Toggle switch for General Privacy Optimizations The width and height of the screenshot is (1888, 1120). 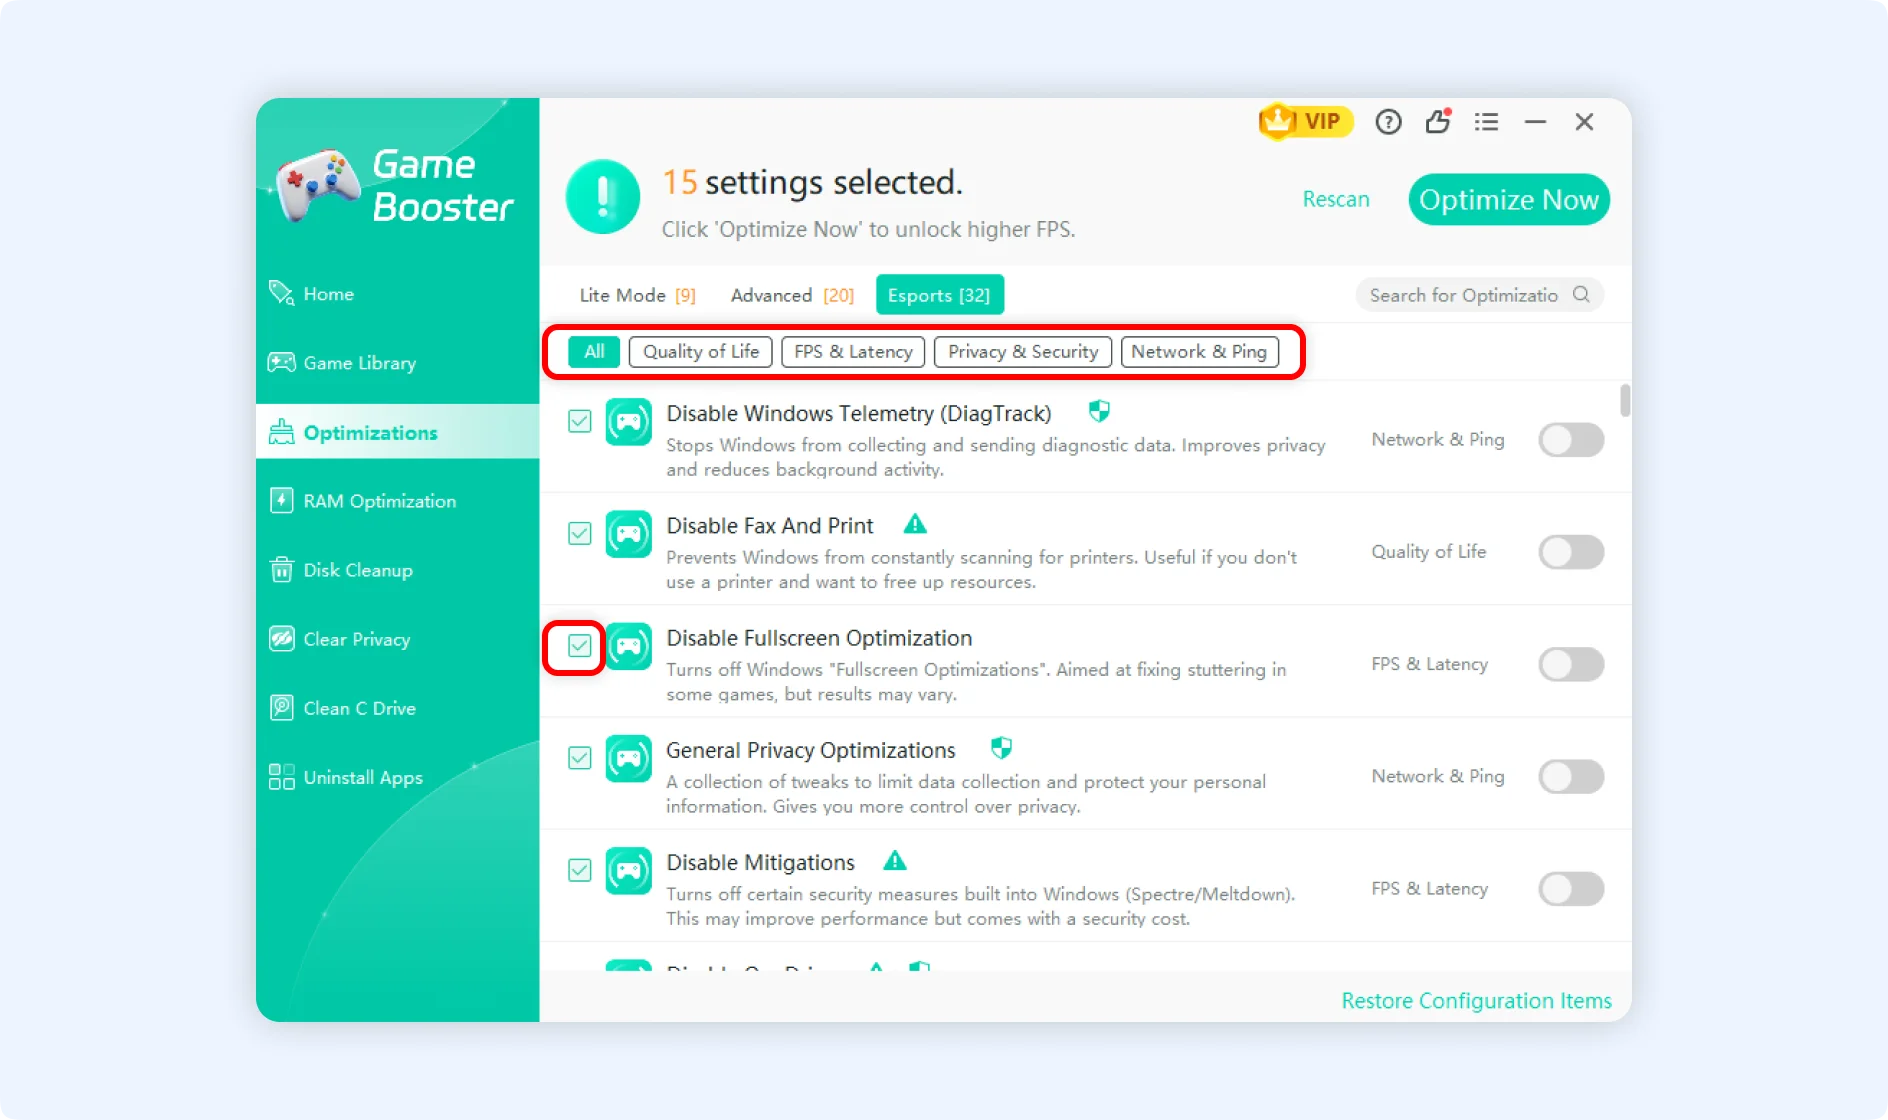[x=1571, y=776]
